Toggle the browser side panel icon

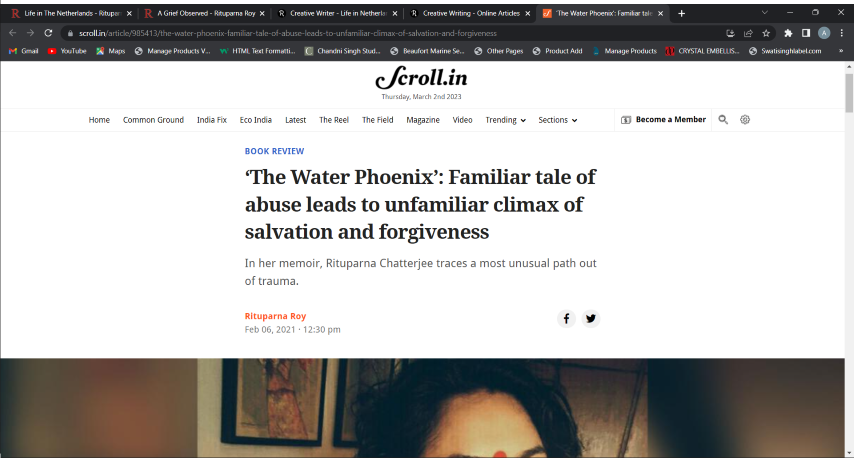pos(806,33)
